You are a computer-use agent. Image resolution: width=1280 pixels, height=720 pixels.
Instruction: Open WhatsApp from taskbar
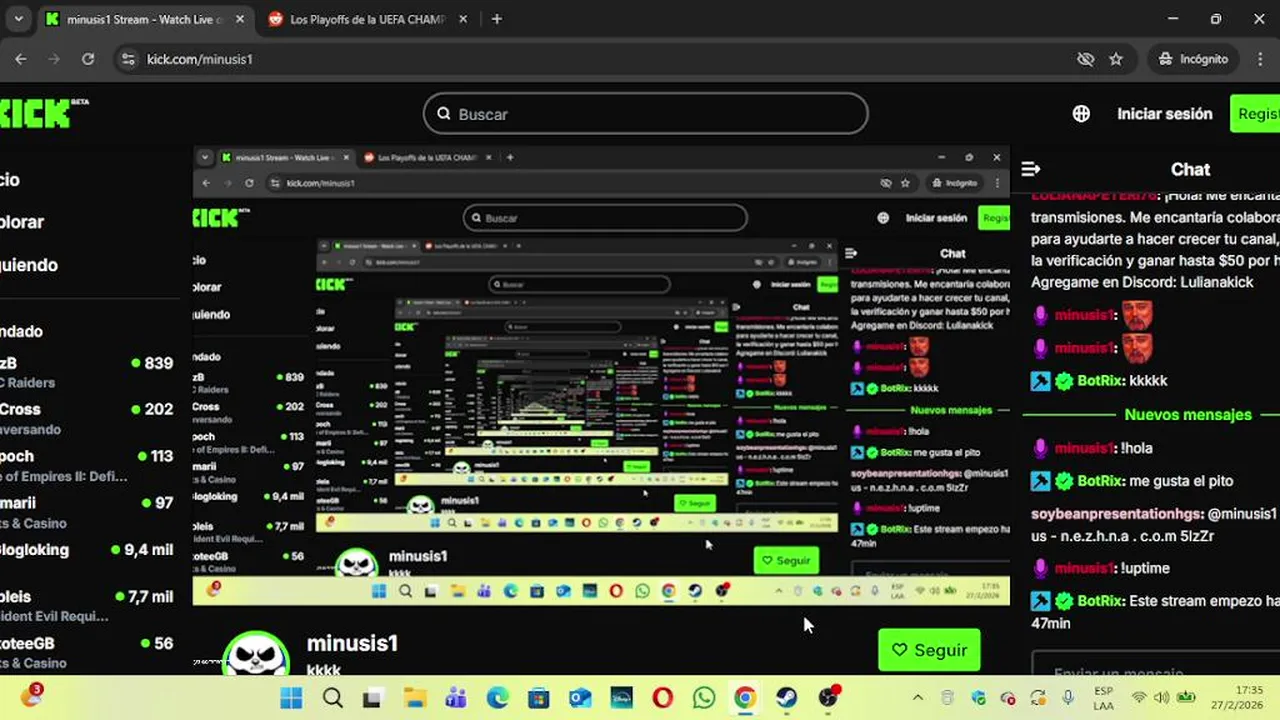coord(704,698)
